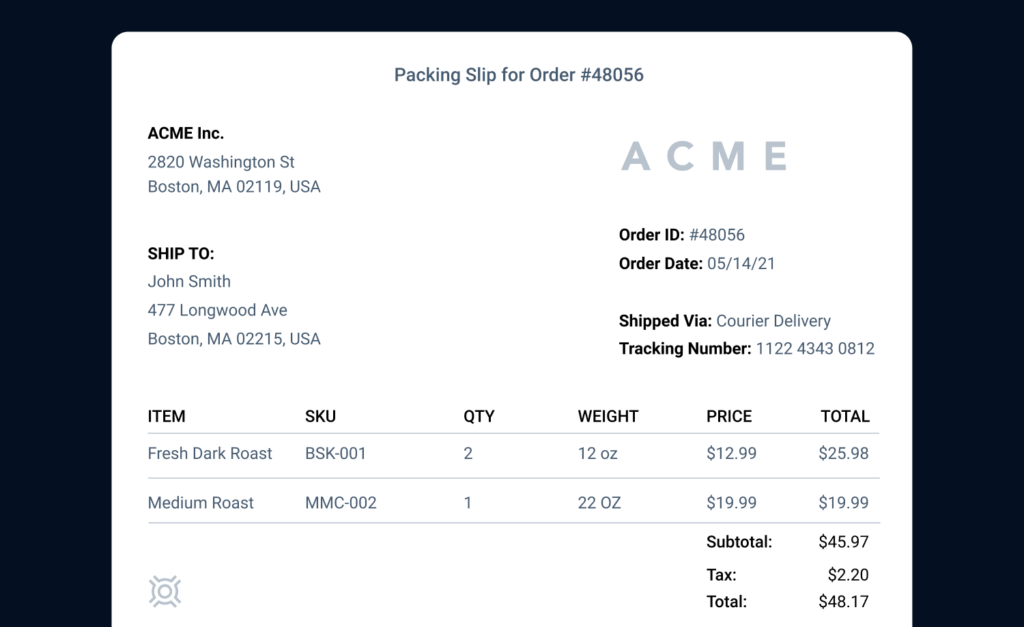Screen dimensions: 1024x627
Task: Click the Order ID value #48056
Action: click(x=717, y=235)
